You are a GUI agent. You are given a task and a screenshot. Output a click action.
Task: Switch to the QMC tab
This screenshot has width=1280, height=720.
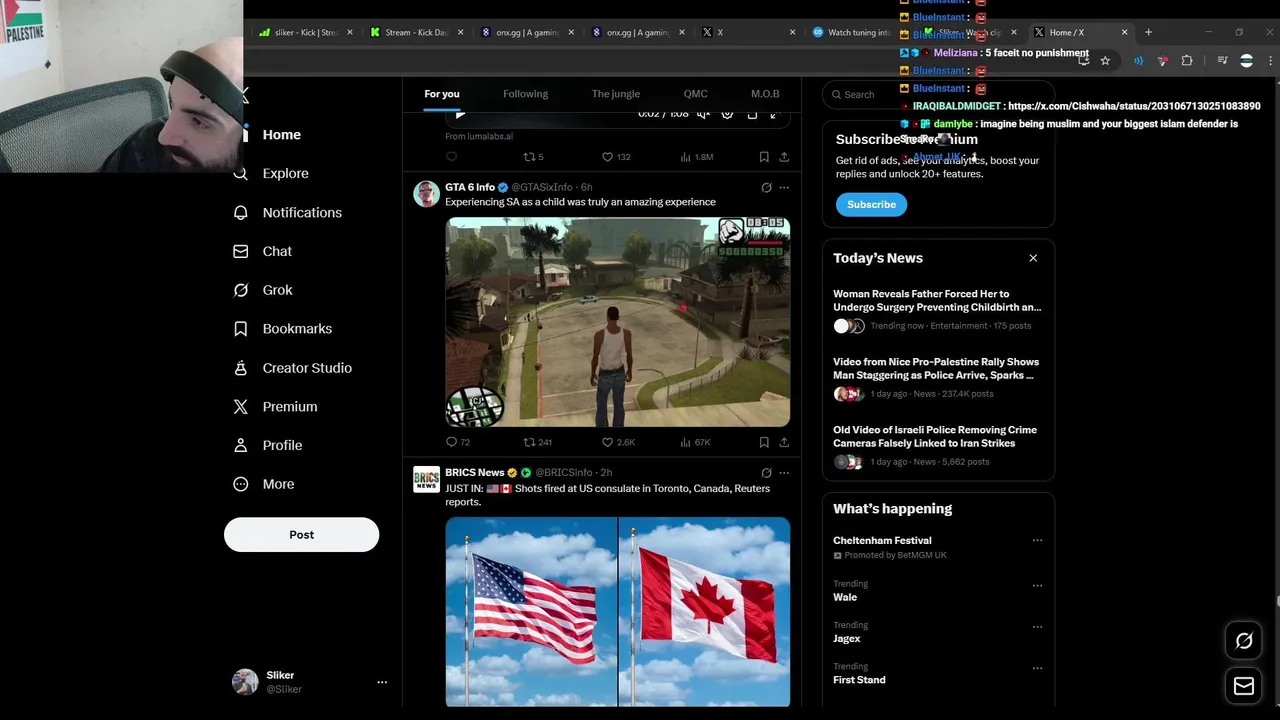pos(696,94)
